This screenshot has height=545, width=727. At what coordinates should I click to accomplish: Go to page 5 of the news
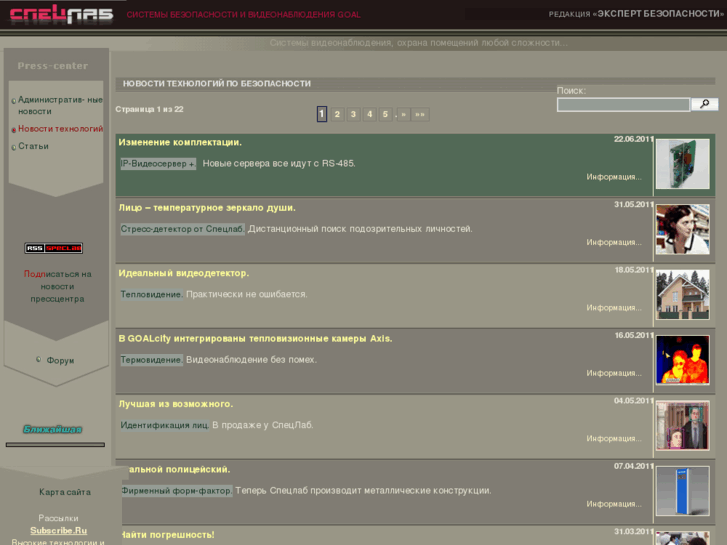coord(385,114)
